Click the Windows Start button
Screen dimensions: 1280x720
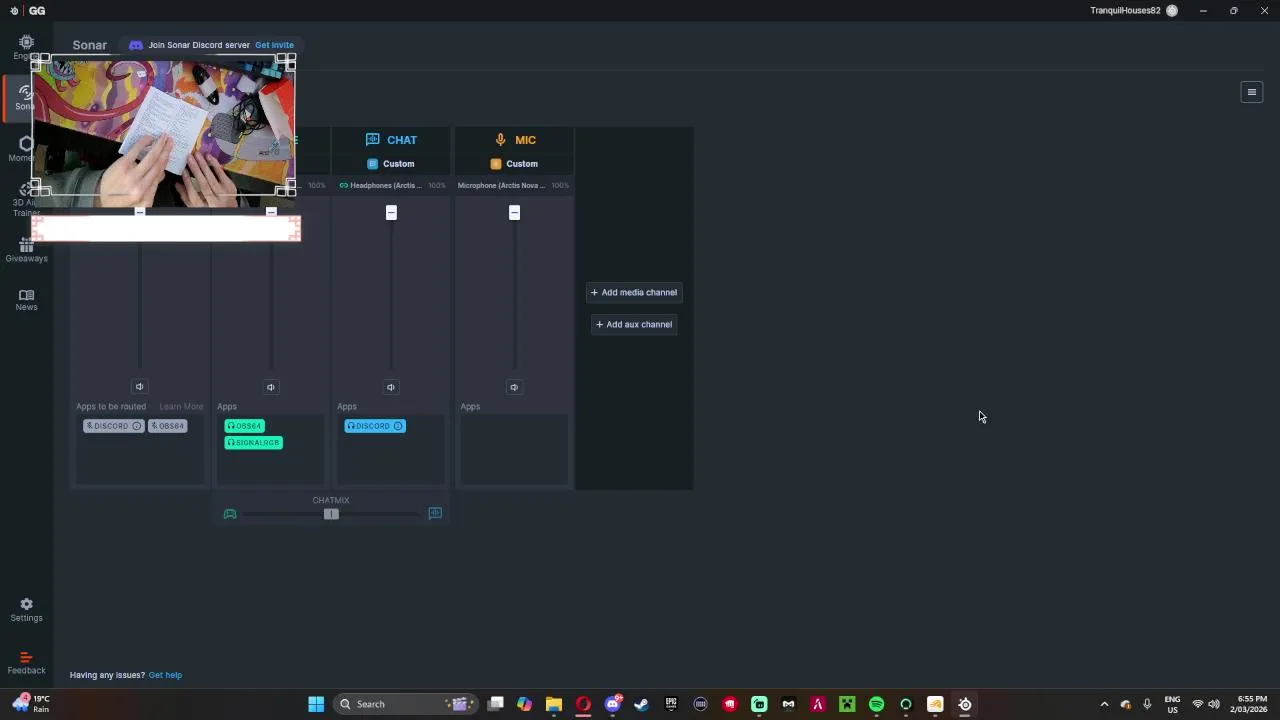pos(316,704)
